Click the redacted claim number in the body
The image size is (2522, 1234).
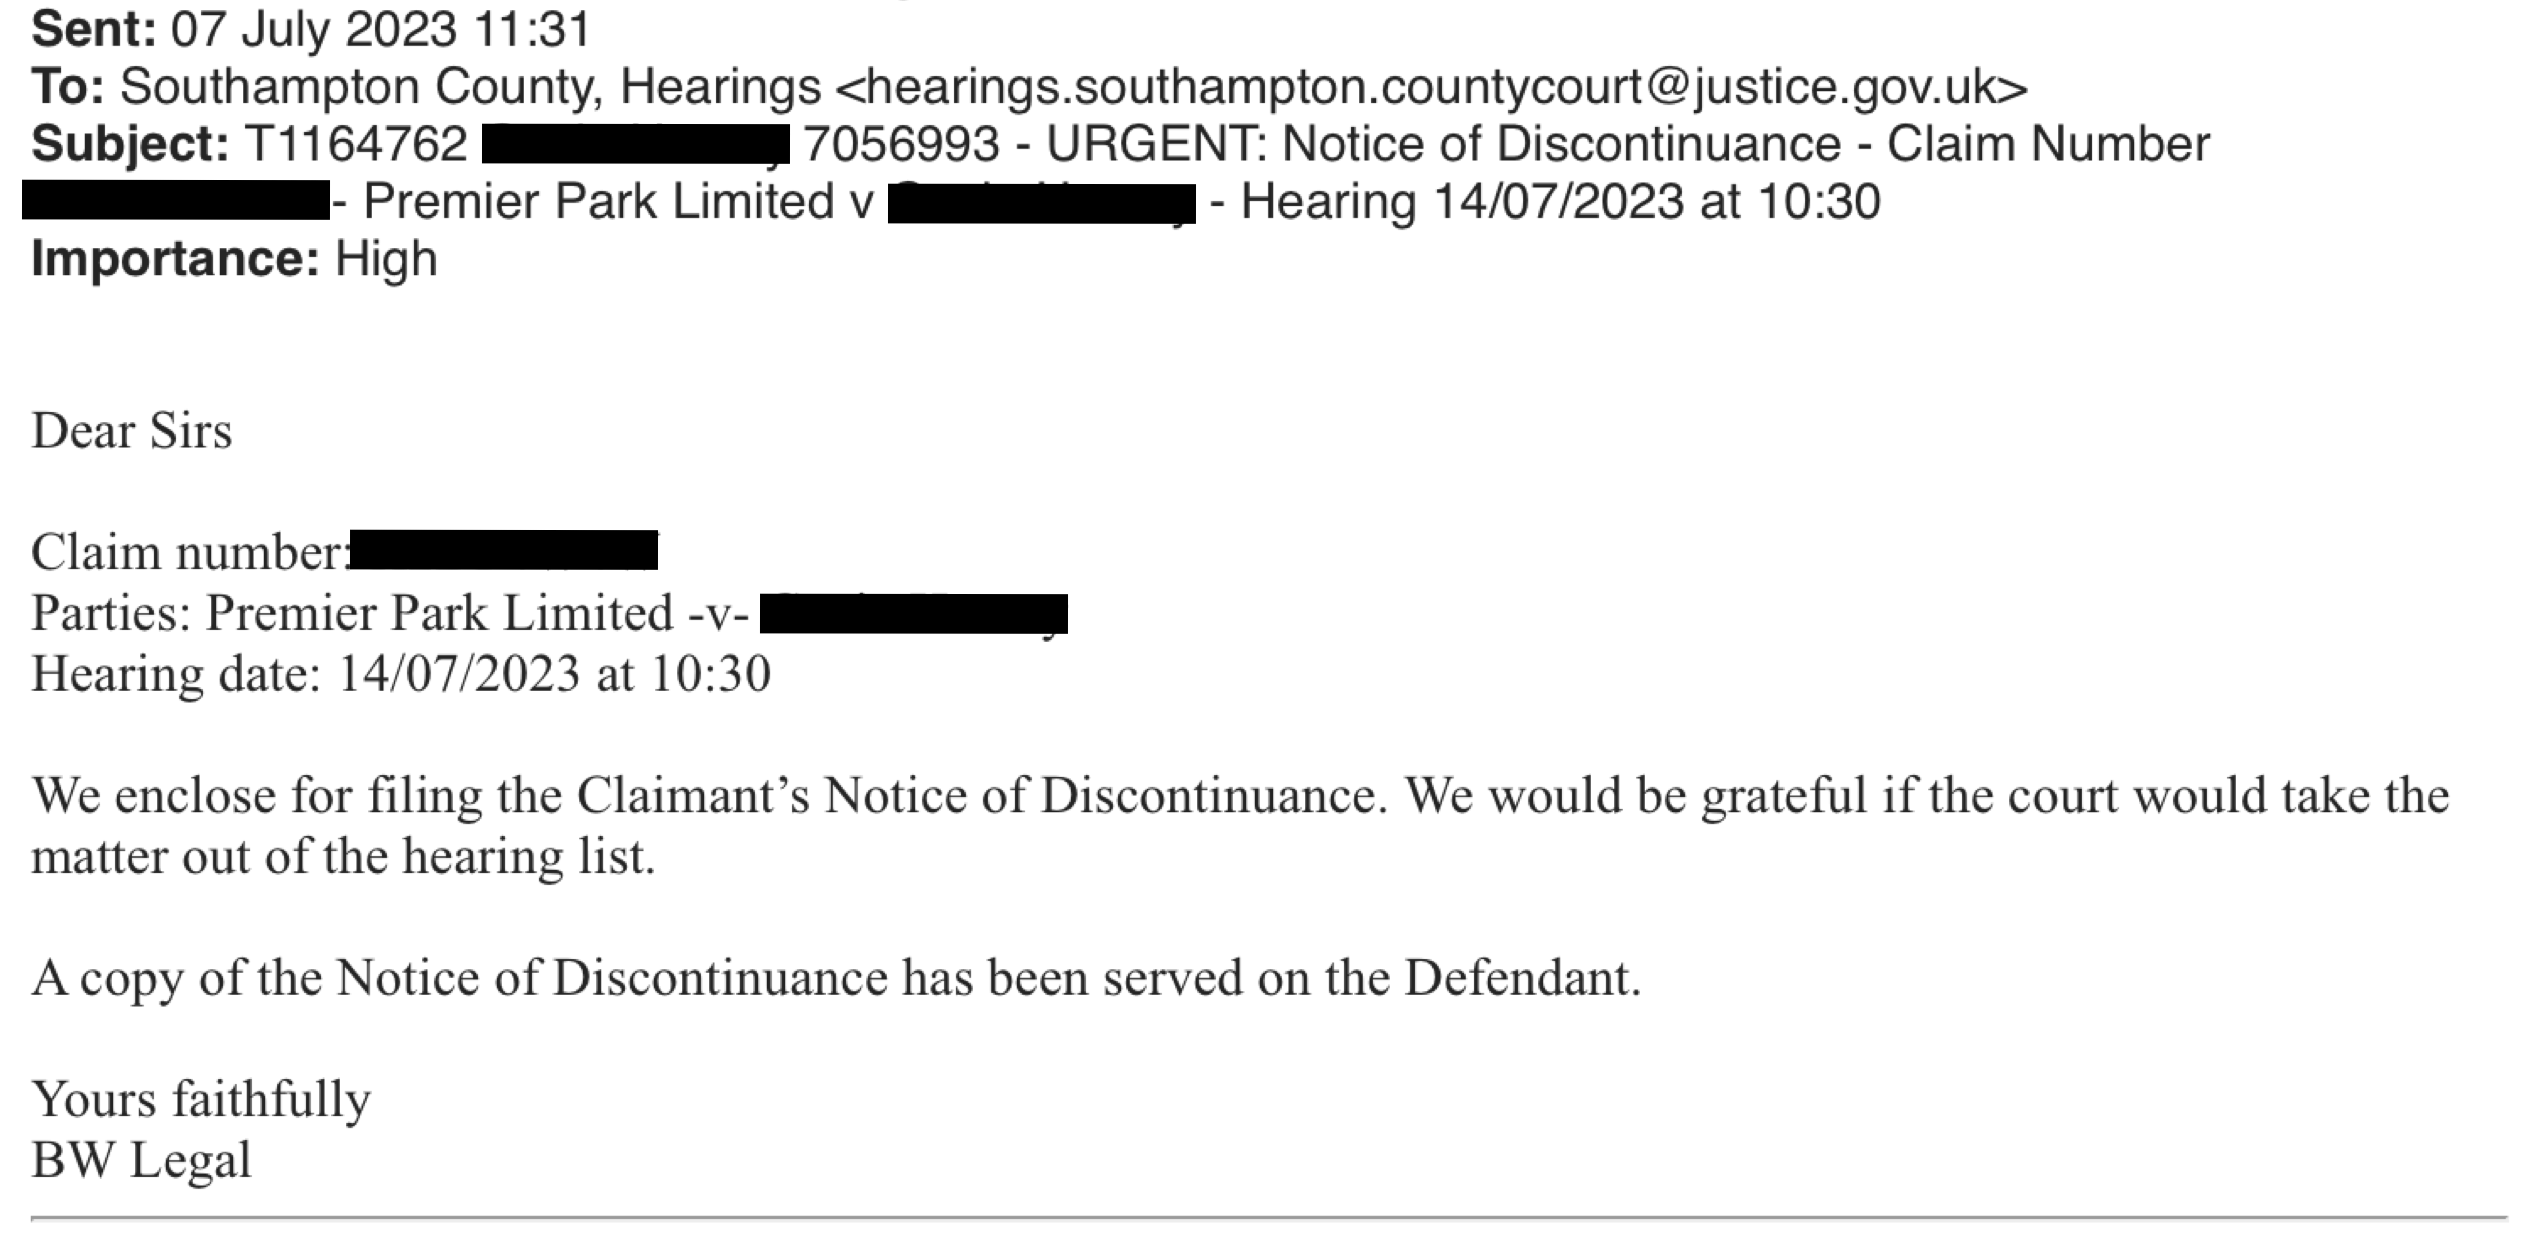[x=503, y=550]
